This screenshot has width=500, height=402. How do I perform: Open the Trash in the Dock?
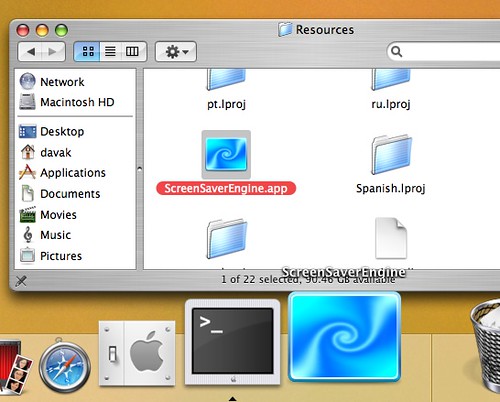click(x=485, y=345)
